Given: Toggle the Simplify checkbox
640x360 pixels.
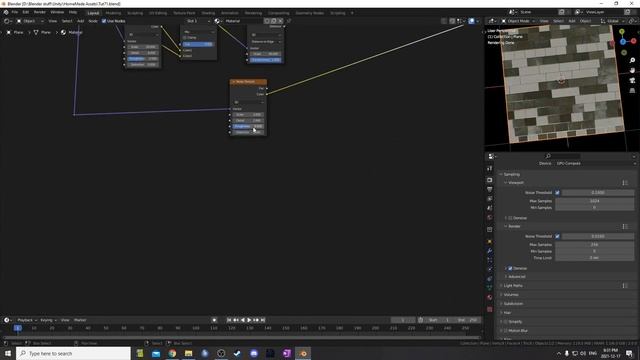Looking at the screenshot, I should (506, 322).
